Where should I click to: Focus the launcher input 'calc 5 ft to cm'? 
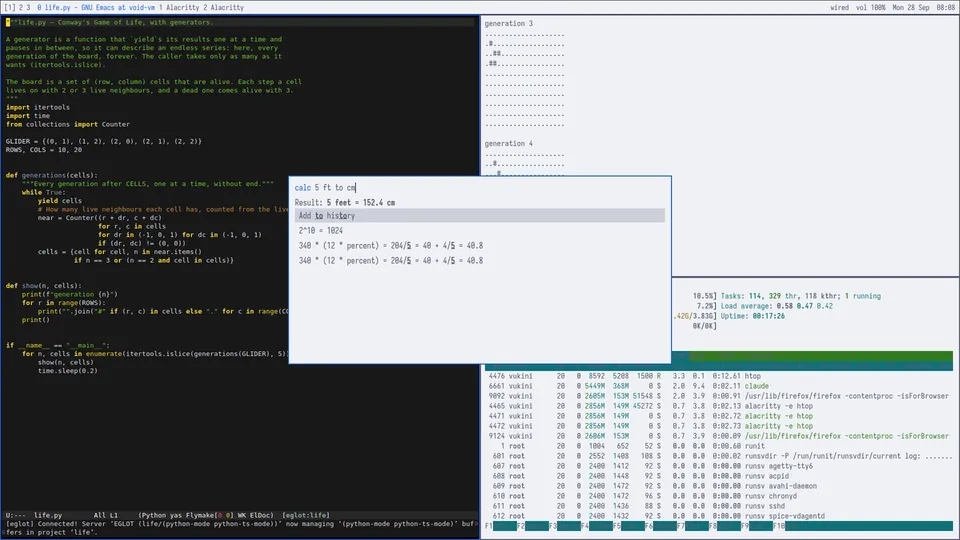479,187
